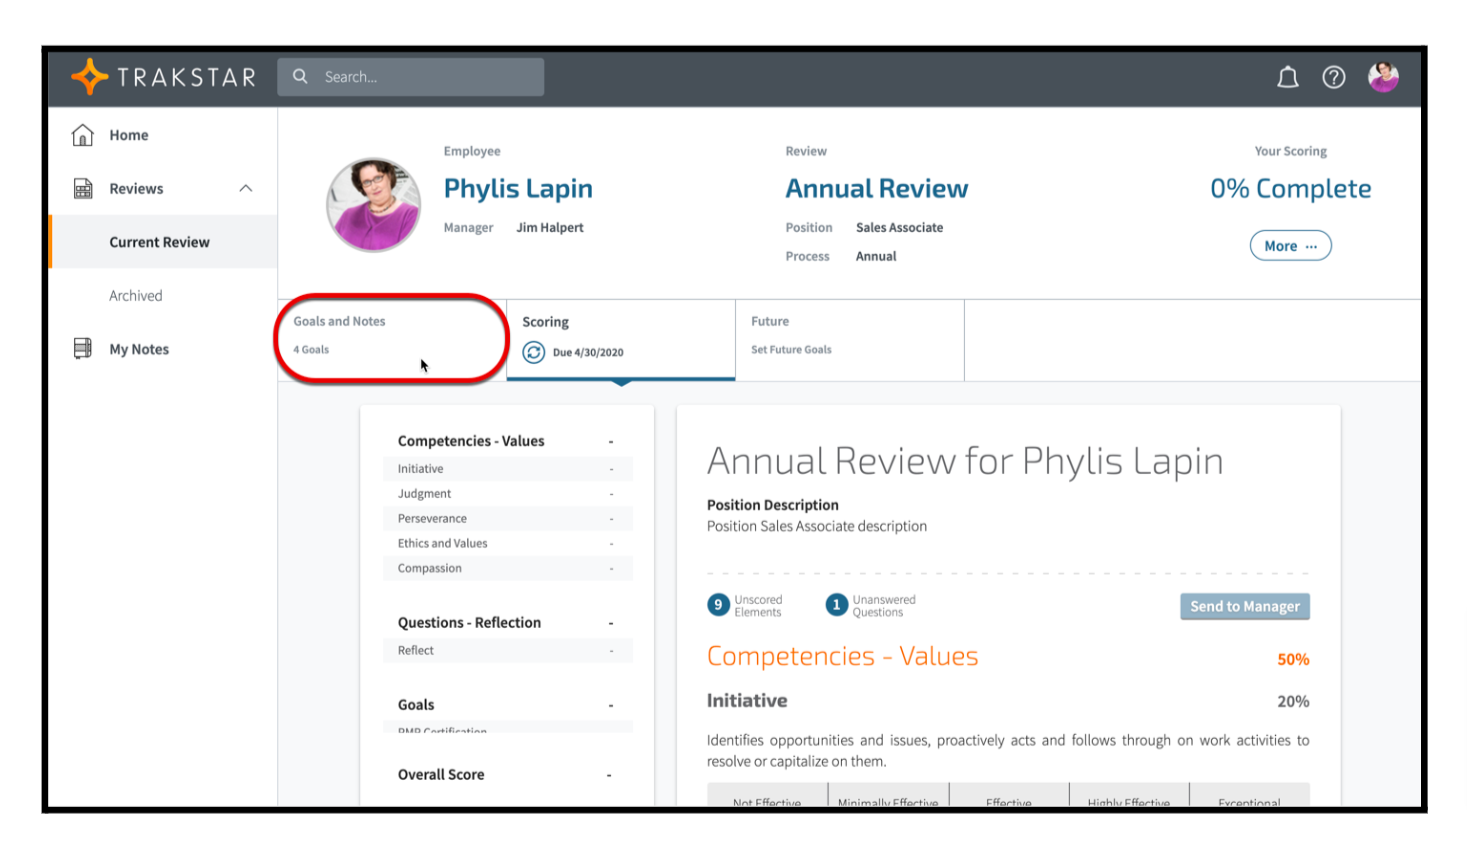
Task: Click the Reviews calendar icon
Action: 83,189
